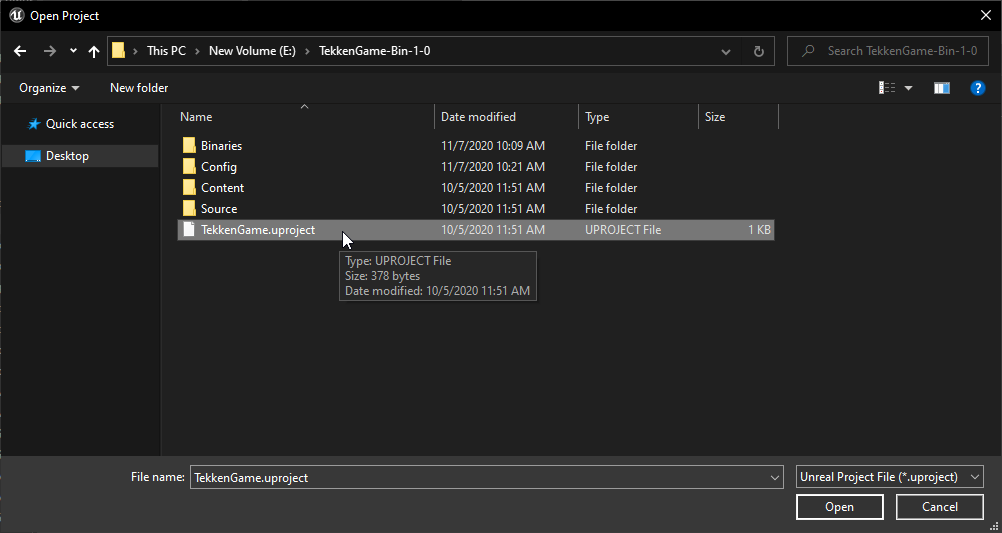Click the star icon beside Quick access

(x=34, y=124)
